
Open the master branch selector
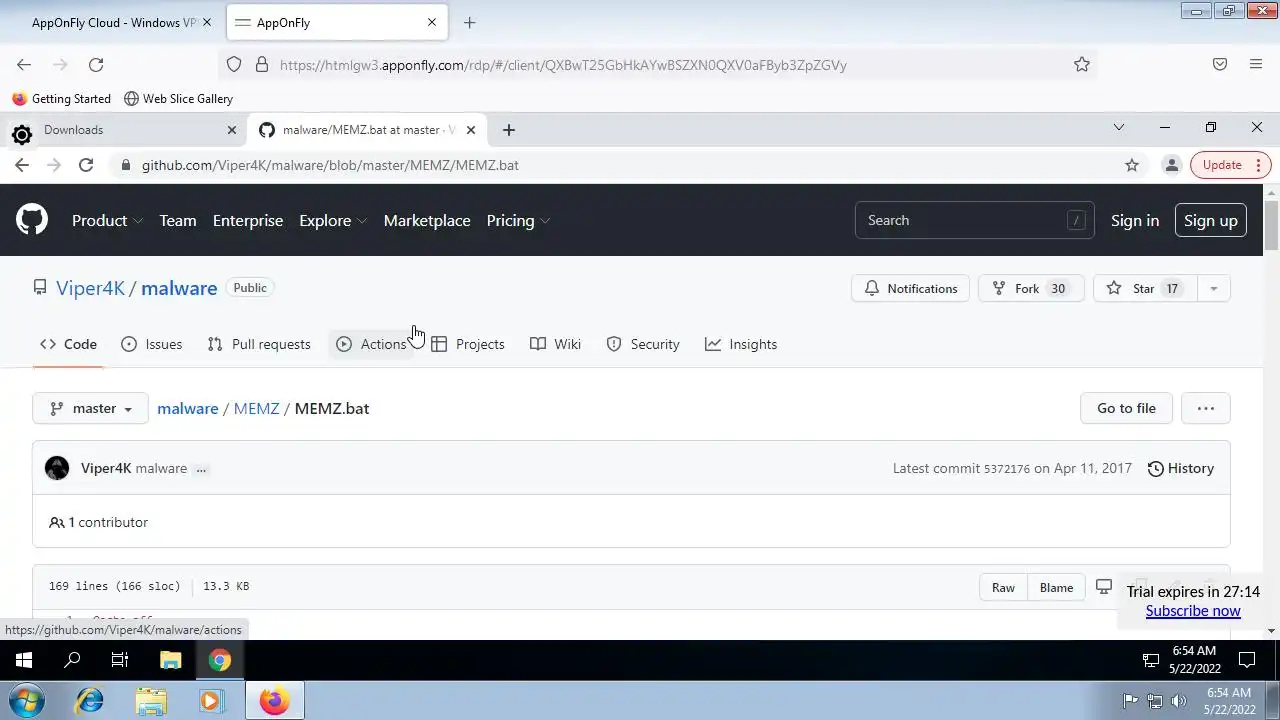tap(90, 408)
